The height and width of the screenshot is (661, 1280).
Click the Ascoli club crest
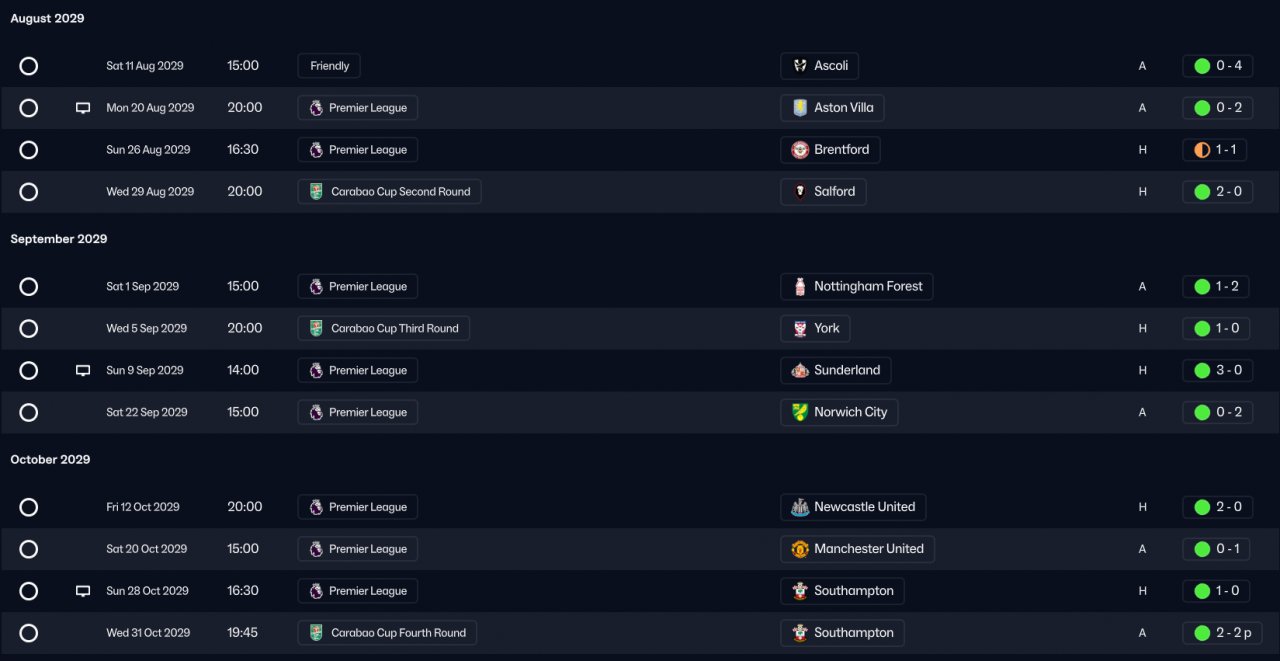tap(800, 66)
